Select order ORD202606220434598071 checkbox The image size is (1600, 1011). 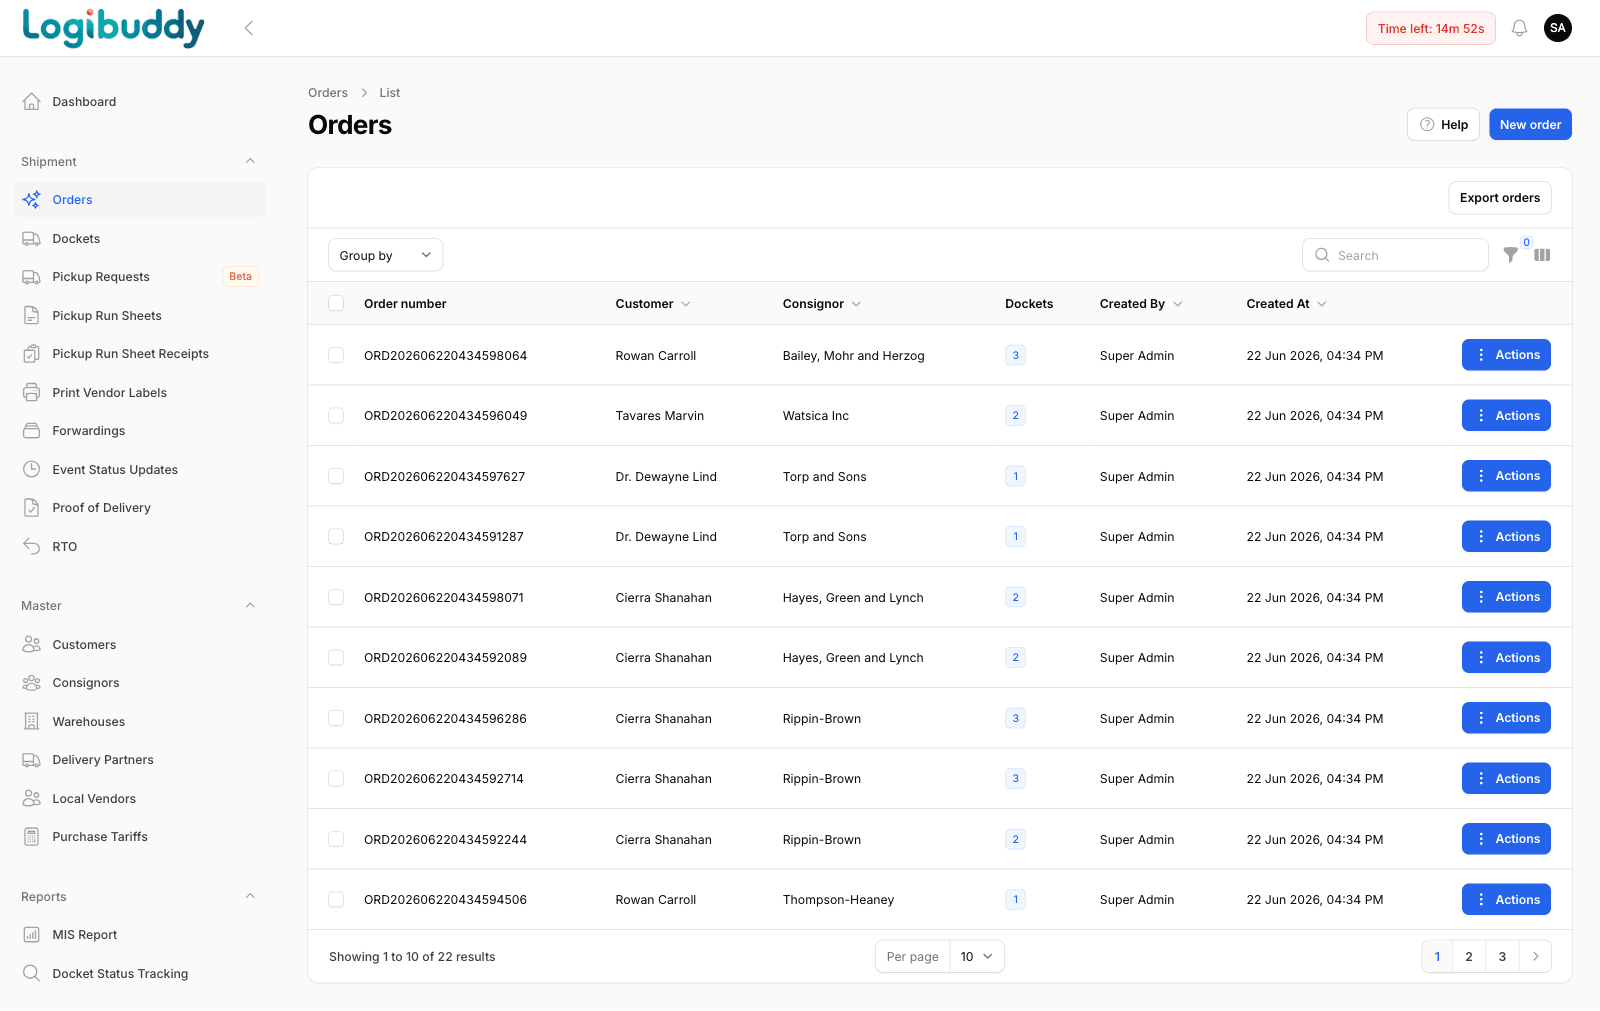[336, 597]
